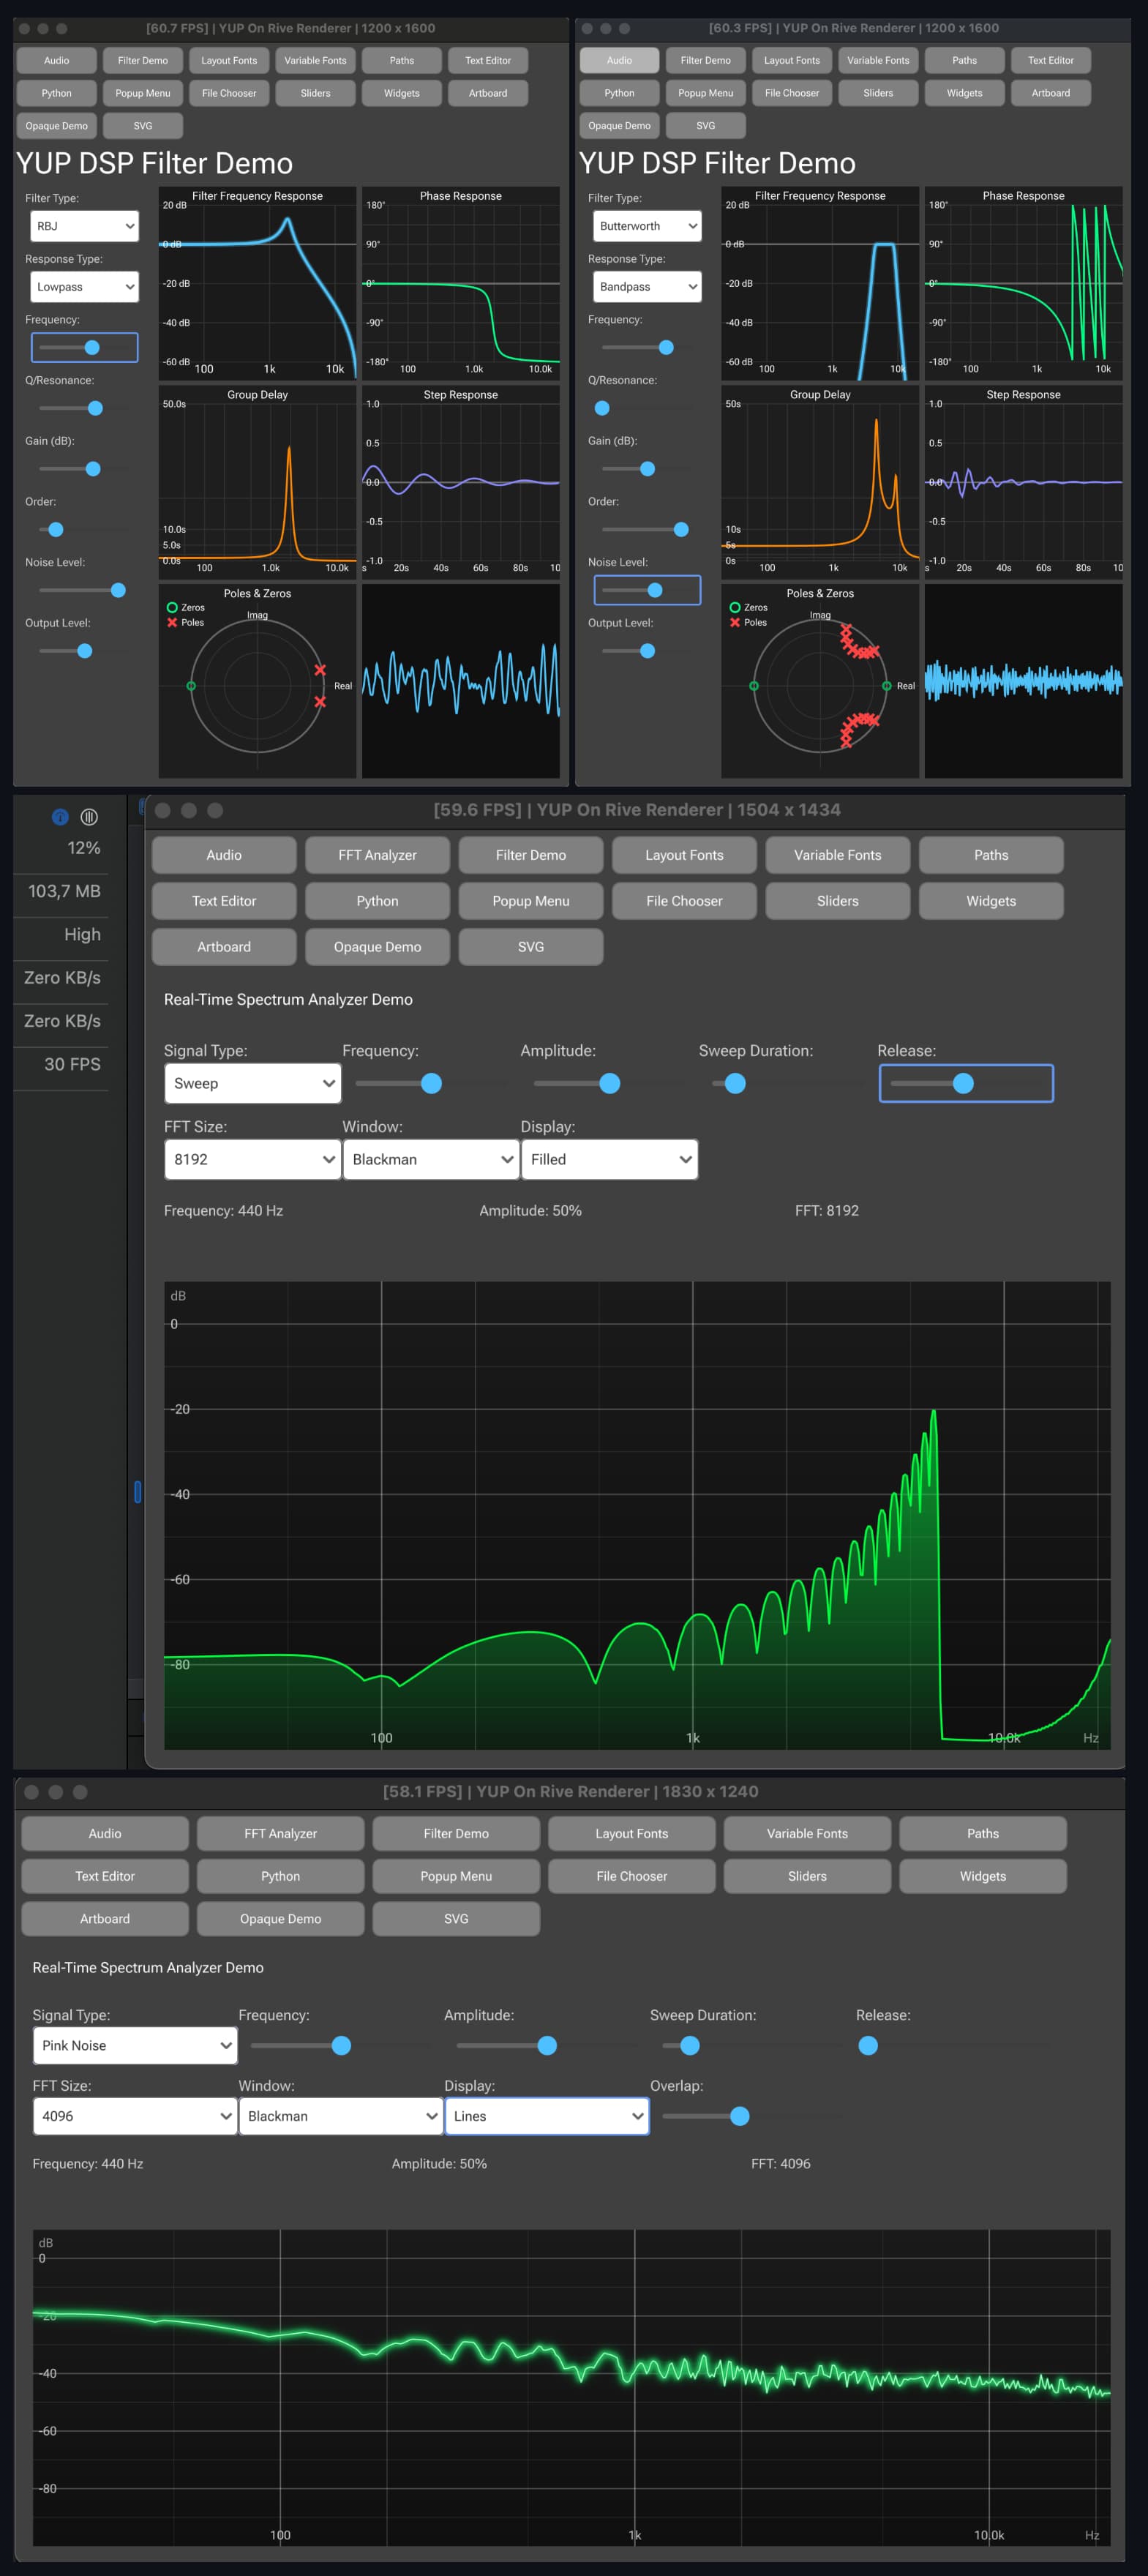
Task: Click SVG button in the Butterworth window
Action: coord(706,126)
